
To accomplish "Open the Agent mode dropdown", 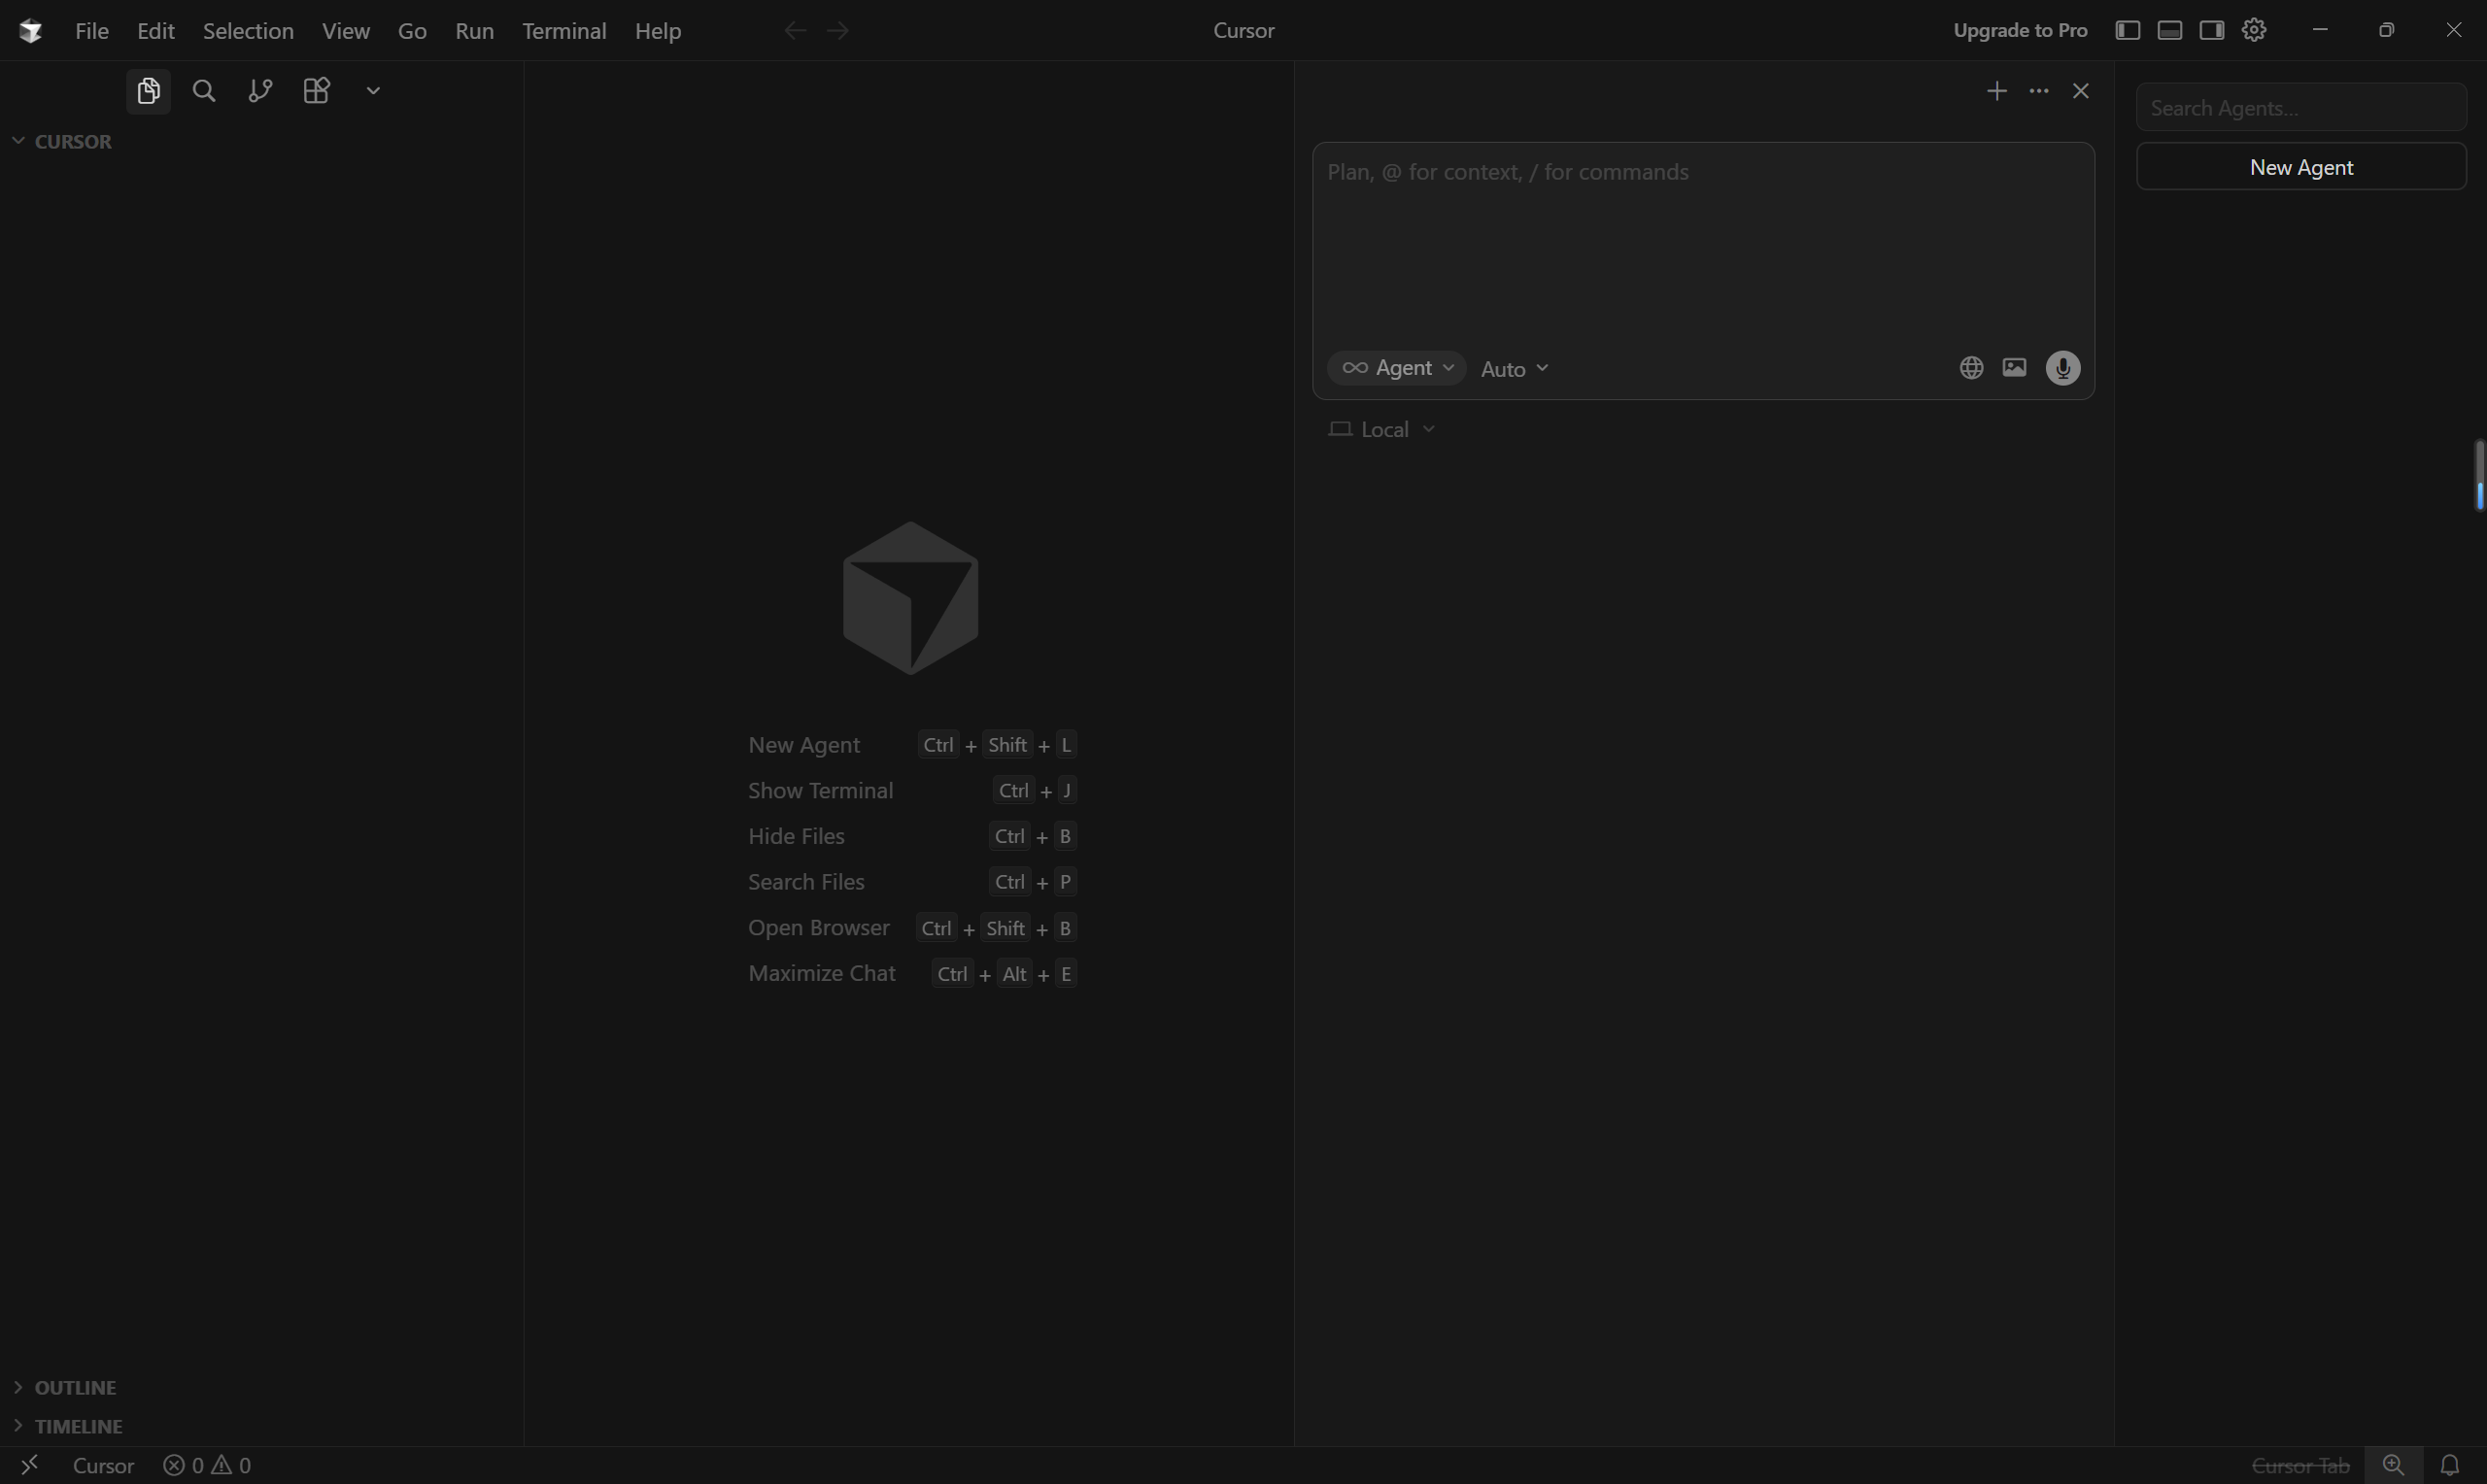I will [x=1397, y=368].
